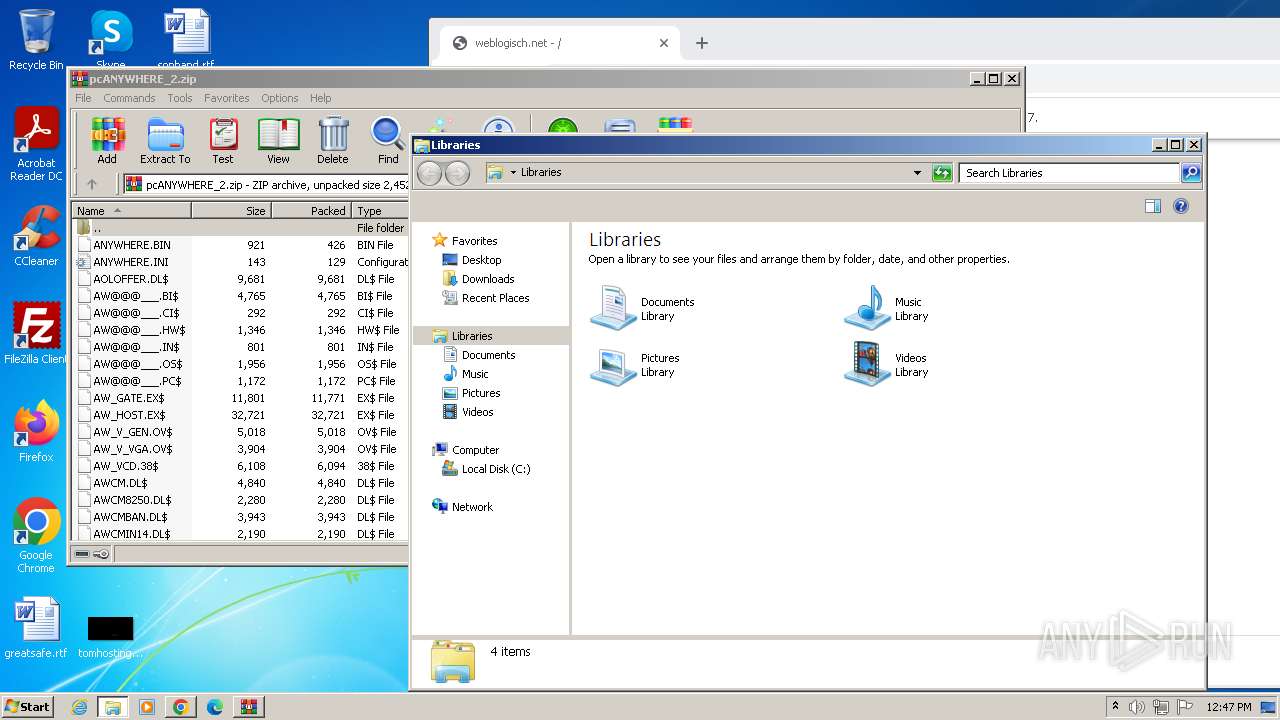1280x720 pixels.
Task: Select the parent folder ".." row
Action: pos(240,228)
